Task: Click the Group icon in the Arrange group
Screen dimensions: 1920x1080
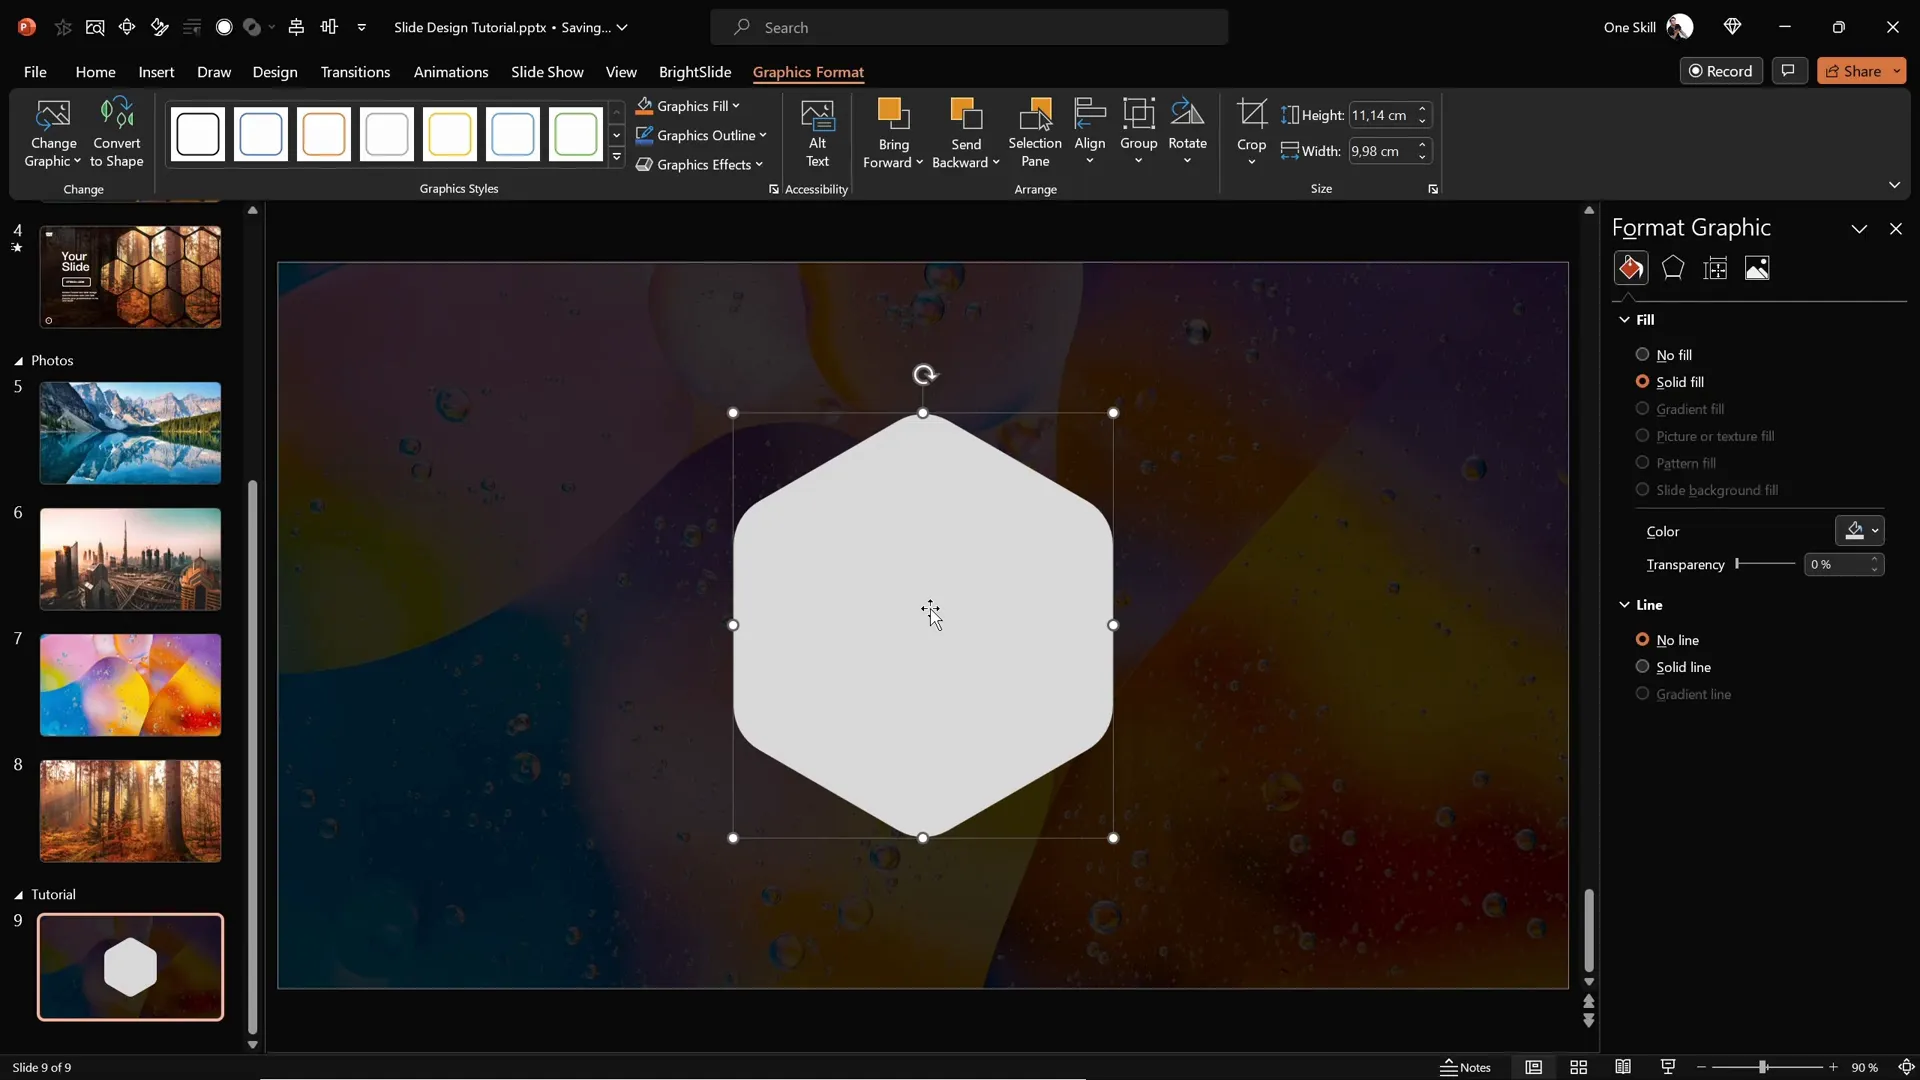Action: point(1139,132)
